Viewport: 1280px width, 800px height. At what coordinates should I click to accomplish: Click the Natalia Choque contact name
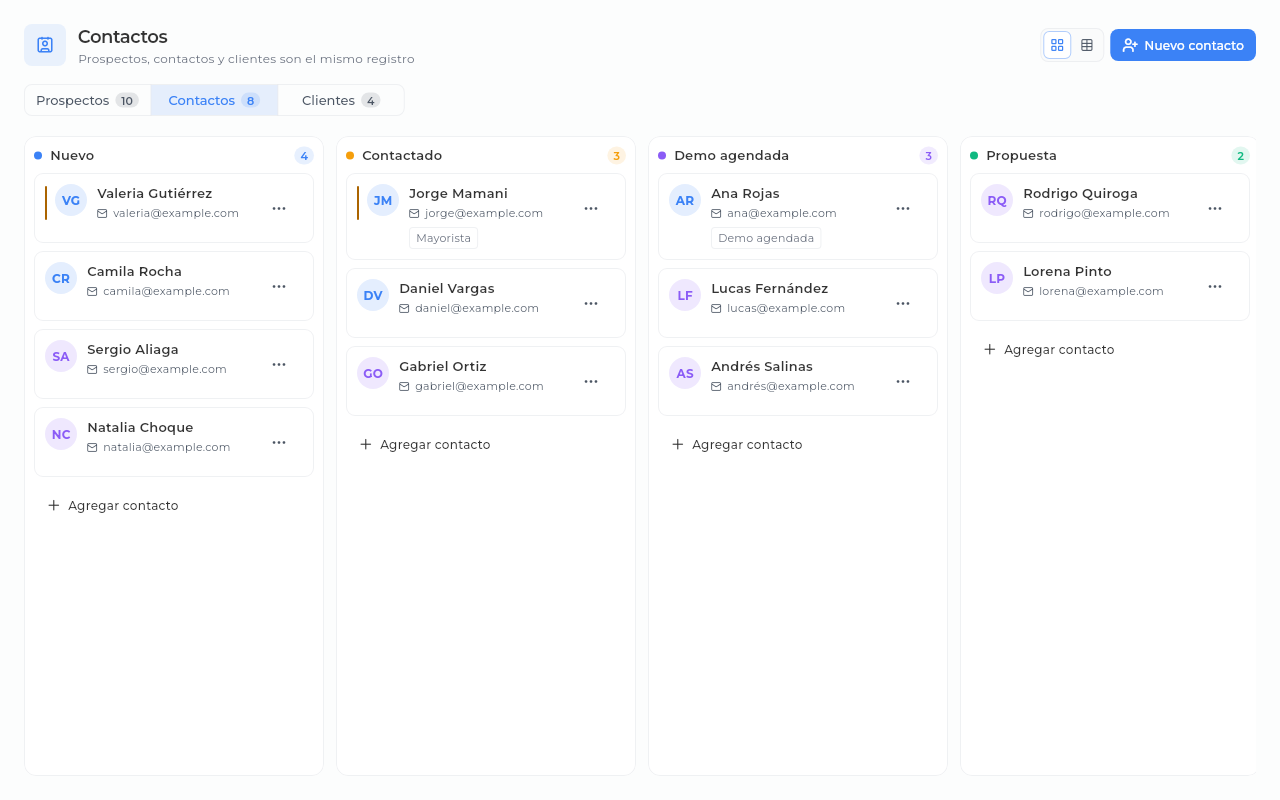(140, 427)
